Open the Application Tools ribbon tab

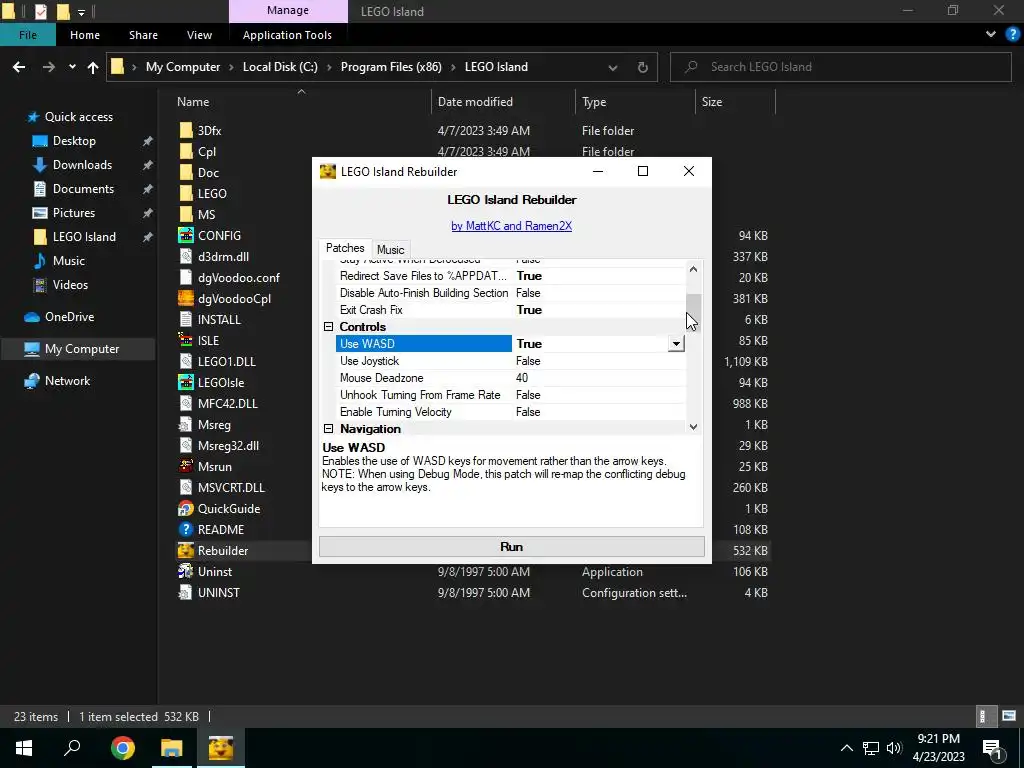(x=287, y=35)
